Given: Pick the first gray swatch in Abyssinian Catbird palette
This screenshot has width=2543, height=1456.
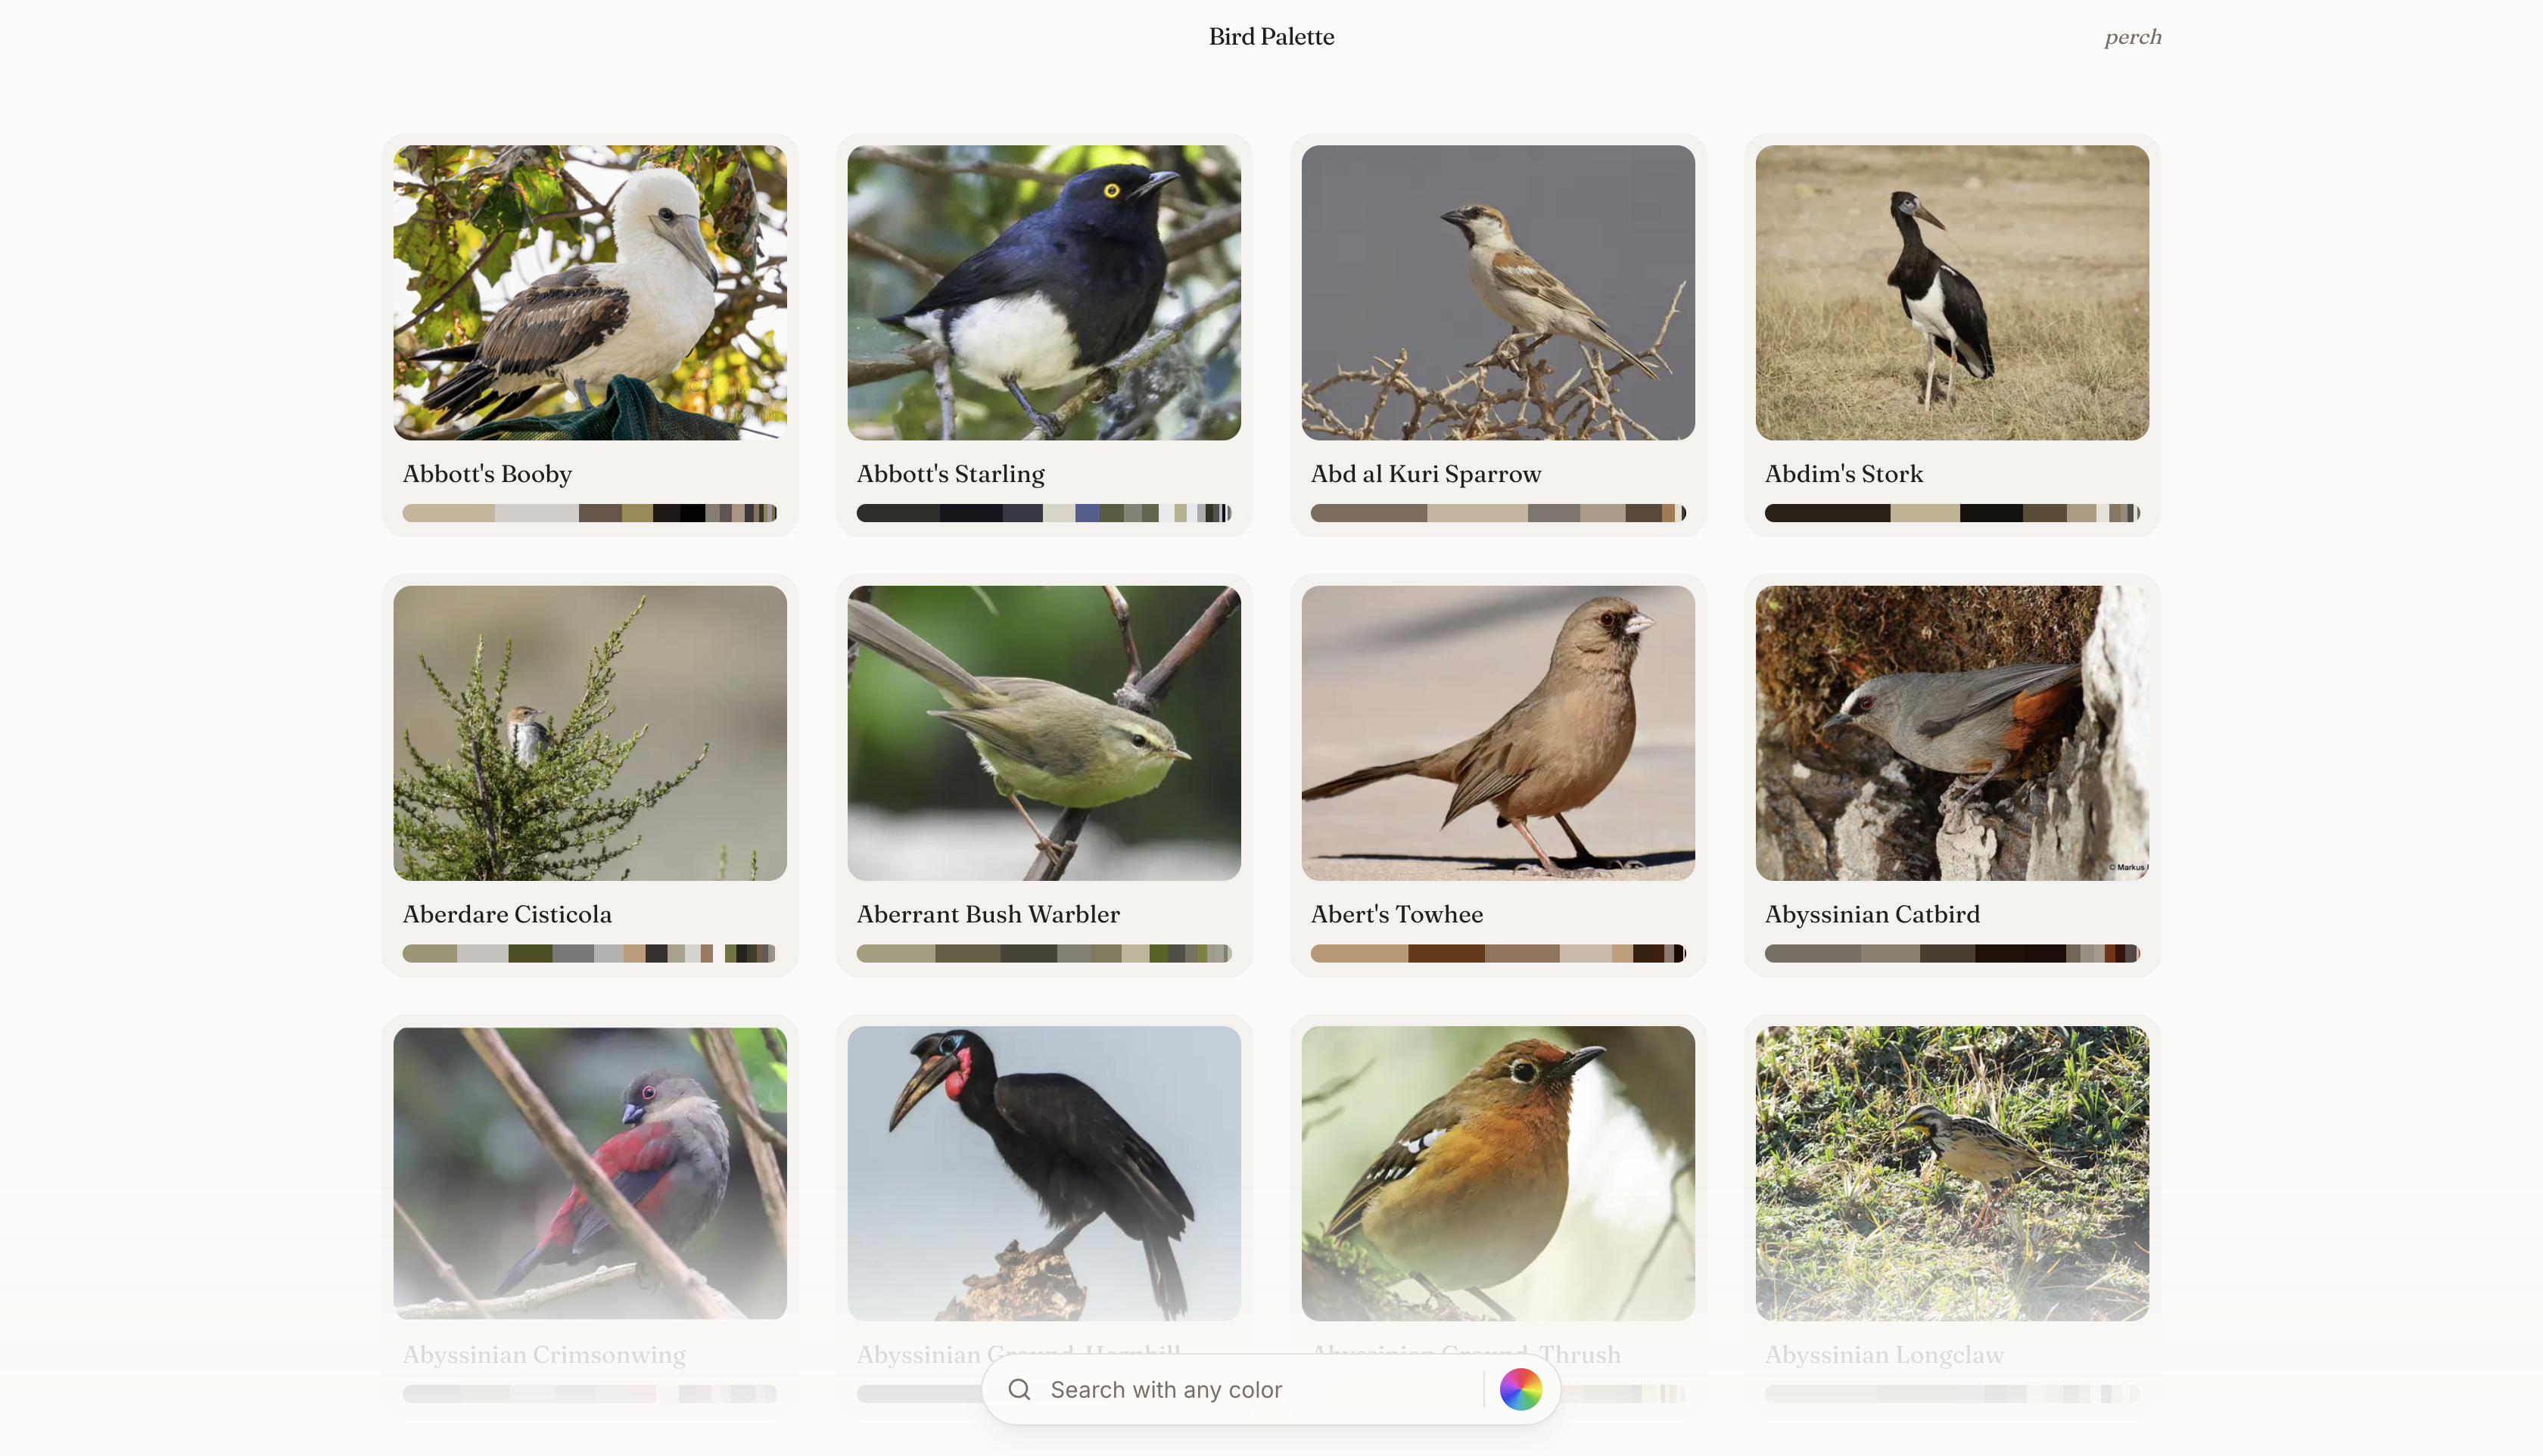Looking at the screenshot, I should [x=1812, y=954].
